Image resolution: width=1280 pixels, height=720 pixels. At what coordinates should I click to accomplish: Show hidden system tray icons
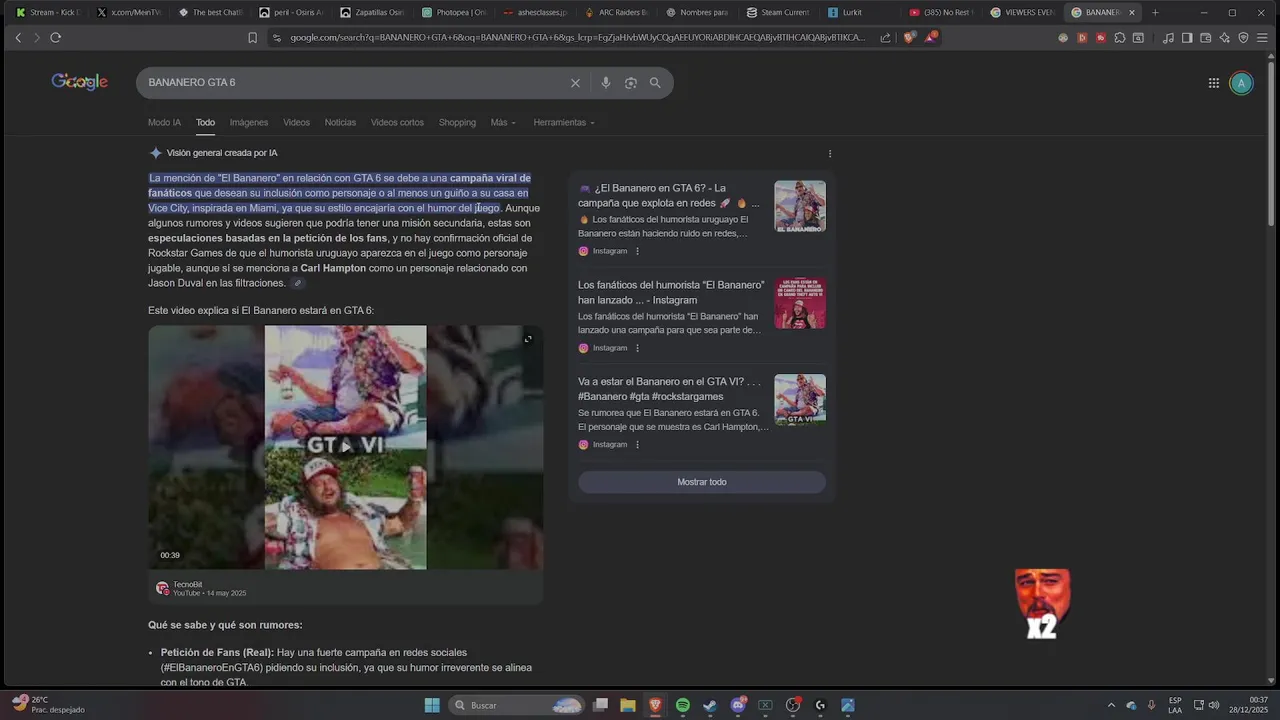(x=1111, y=705)
